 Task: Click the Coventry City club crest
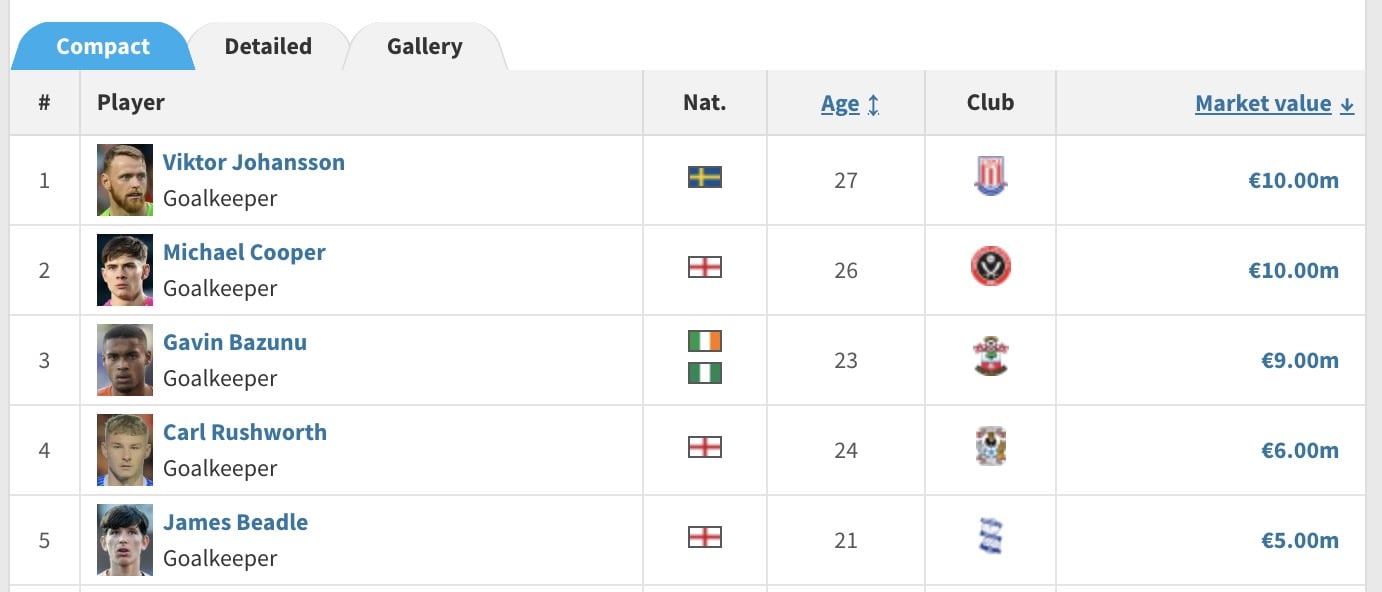(990, 447)
